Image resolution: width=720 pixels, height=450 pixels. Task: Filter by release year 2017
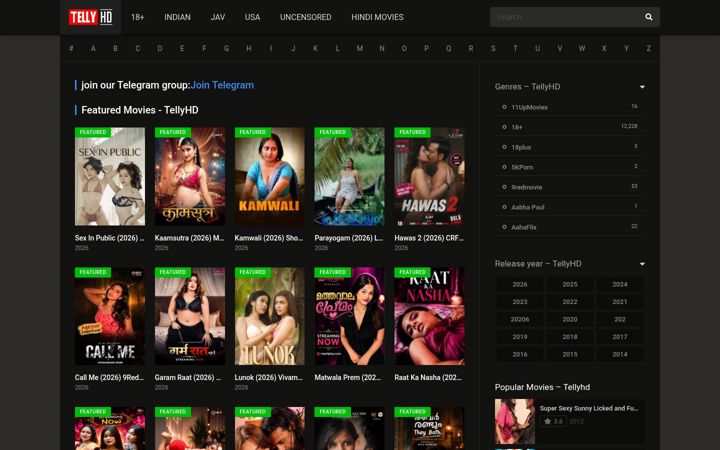pos(620,337)
